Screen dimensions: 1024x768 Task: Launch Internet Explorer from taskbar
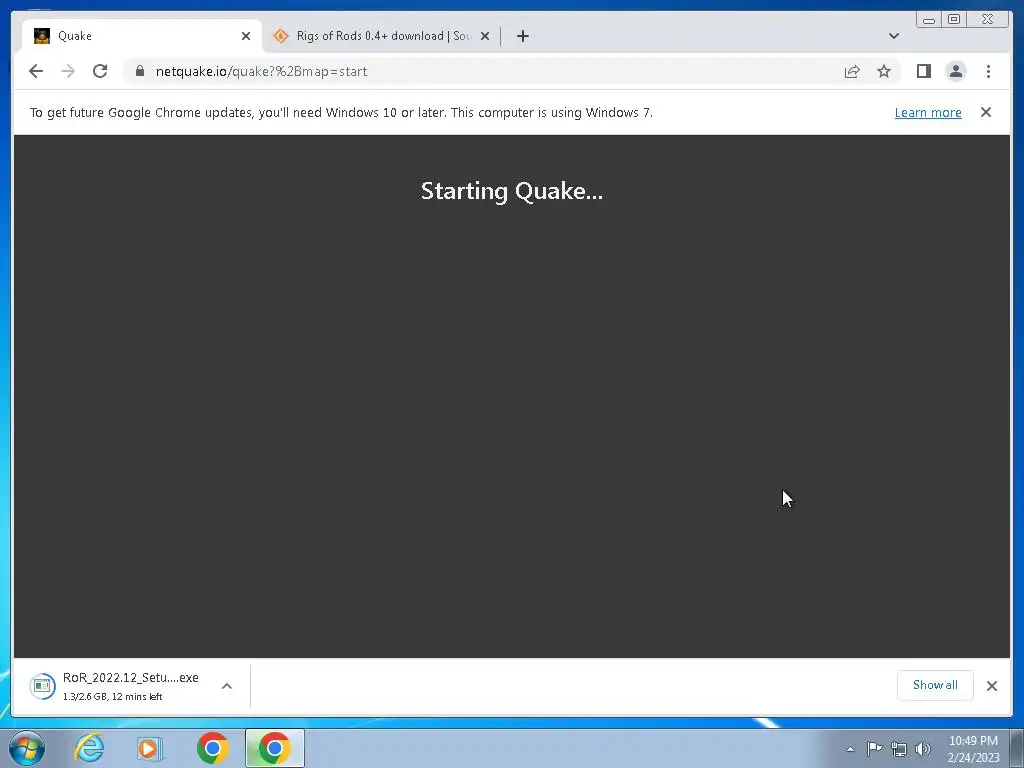pyautogui.click(x=89, y=748)
